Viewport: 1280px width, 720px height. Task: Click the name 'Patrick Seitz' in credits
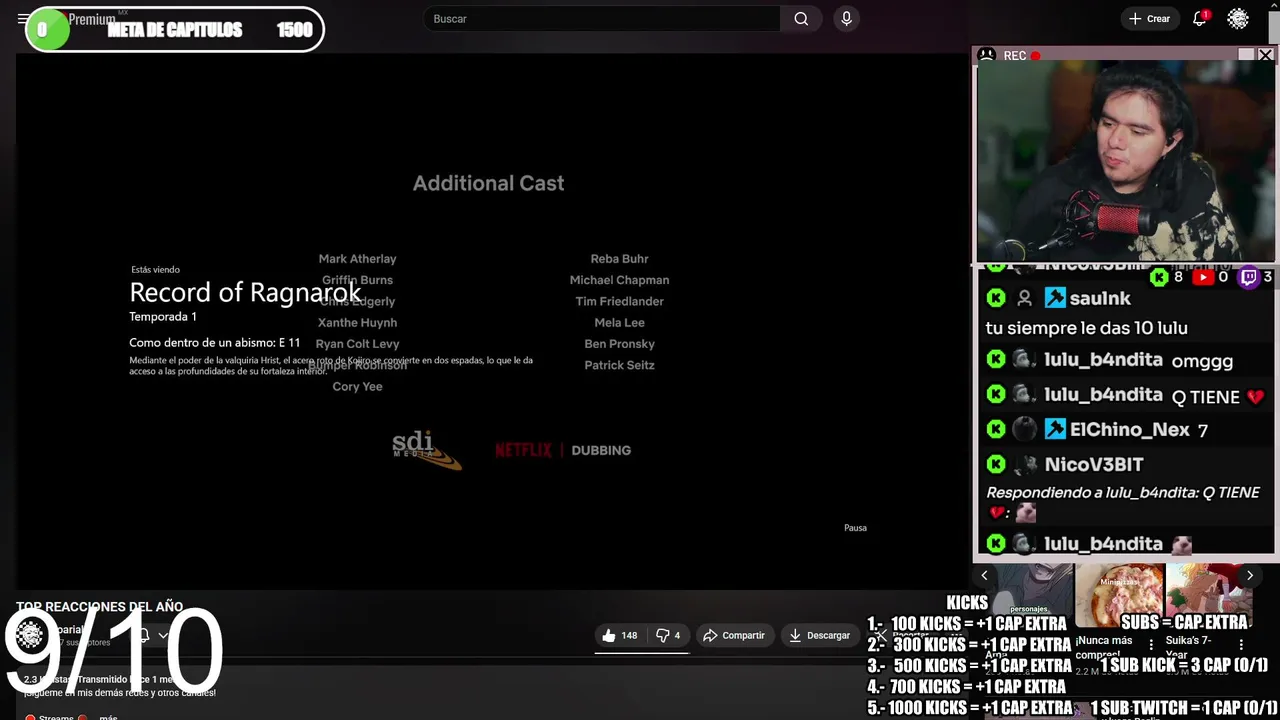click(619, 365)
